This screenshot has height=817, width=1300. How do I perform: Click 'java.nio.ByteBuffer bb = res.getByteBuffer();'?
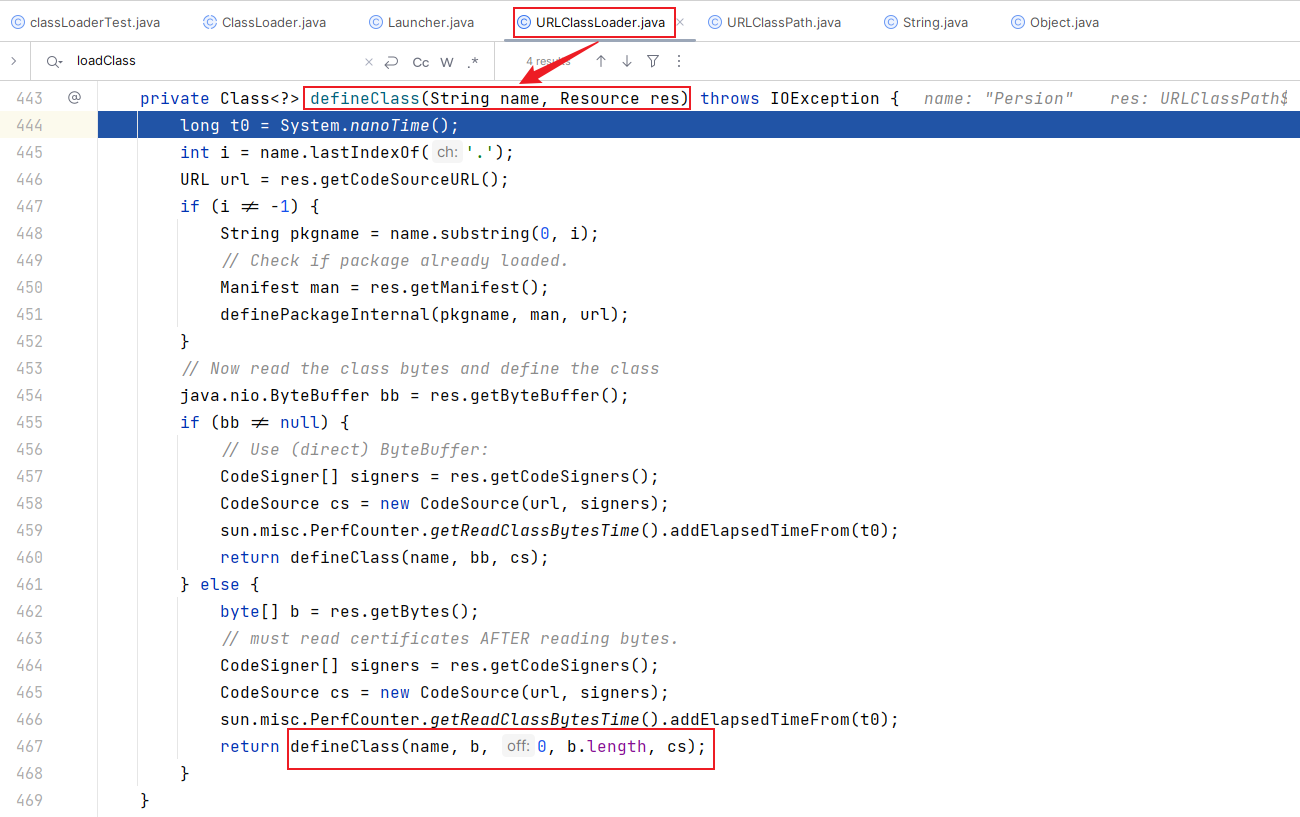(404, 395)
